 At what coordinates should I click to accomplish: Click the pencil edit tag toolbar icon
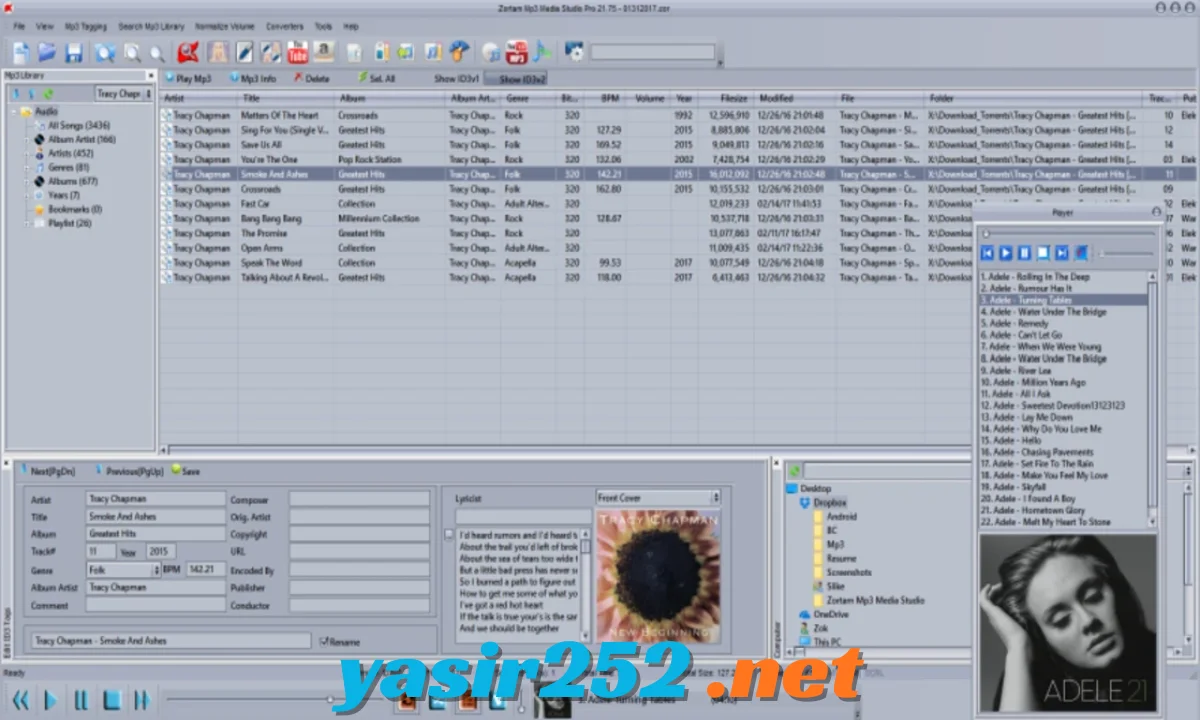245,52
